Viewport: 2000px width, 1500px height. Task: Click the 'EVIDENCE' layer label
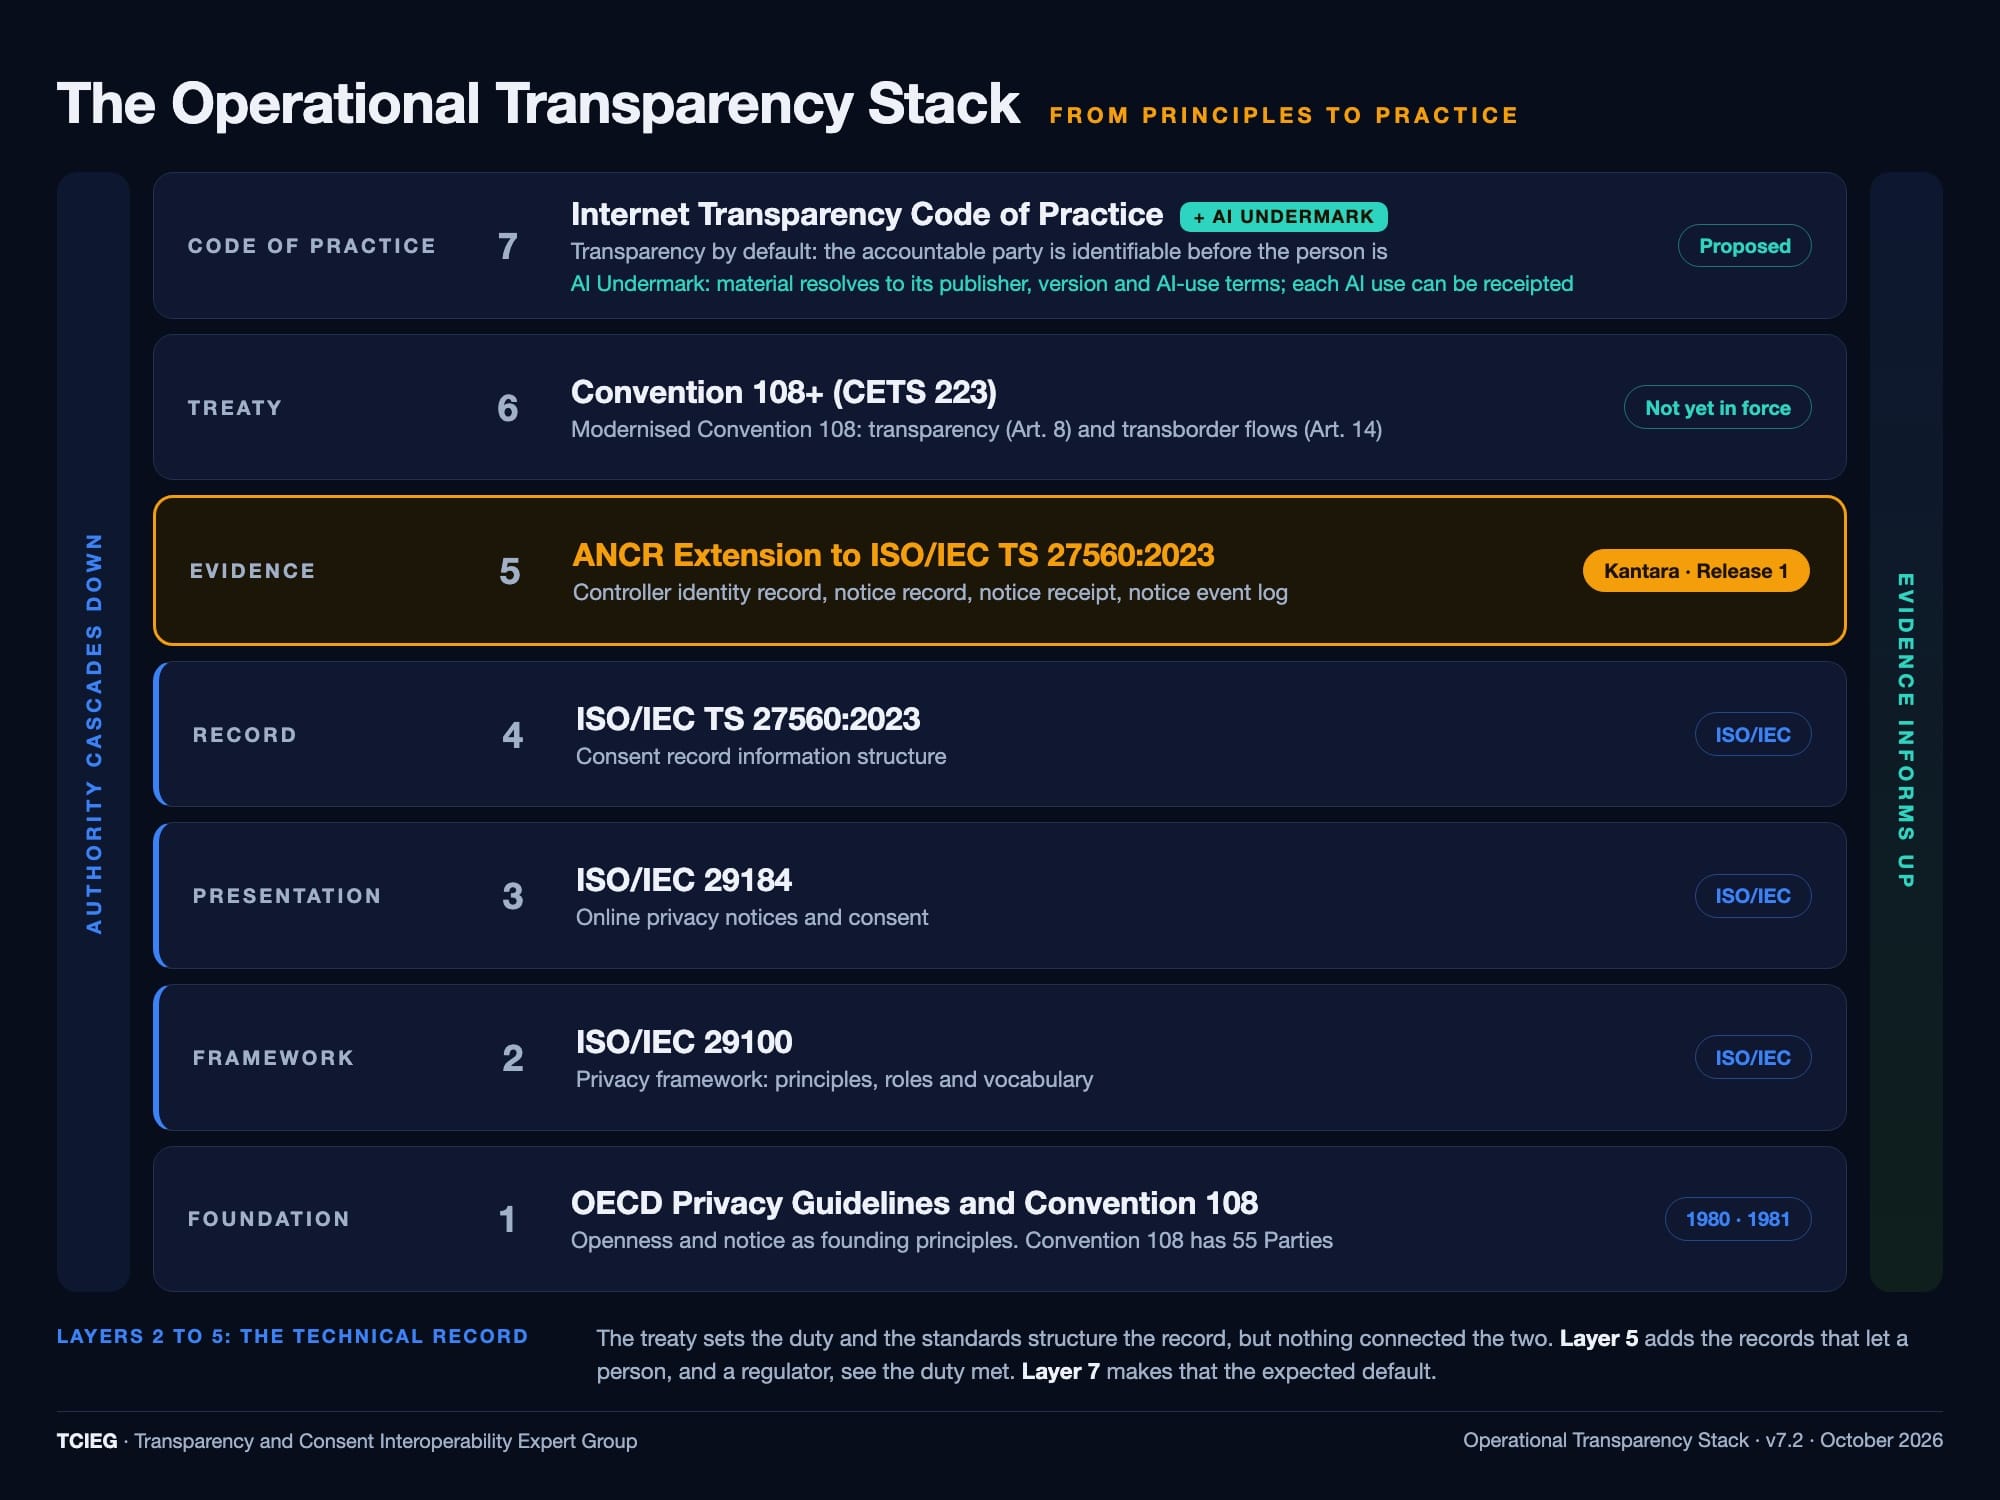tap(253, 571)
